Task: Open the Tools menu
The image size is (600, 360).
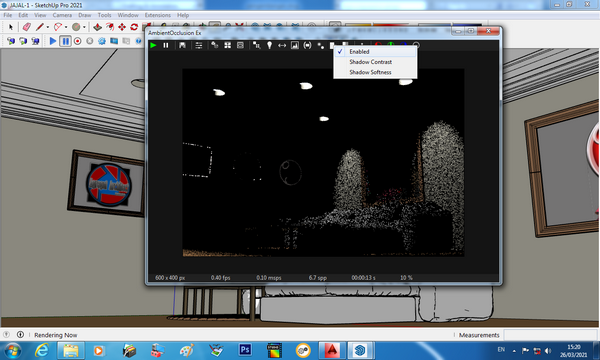Action: 104,15
